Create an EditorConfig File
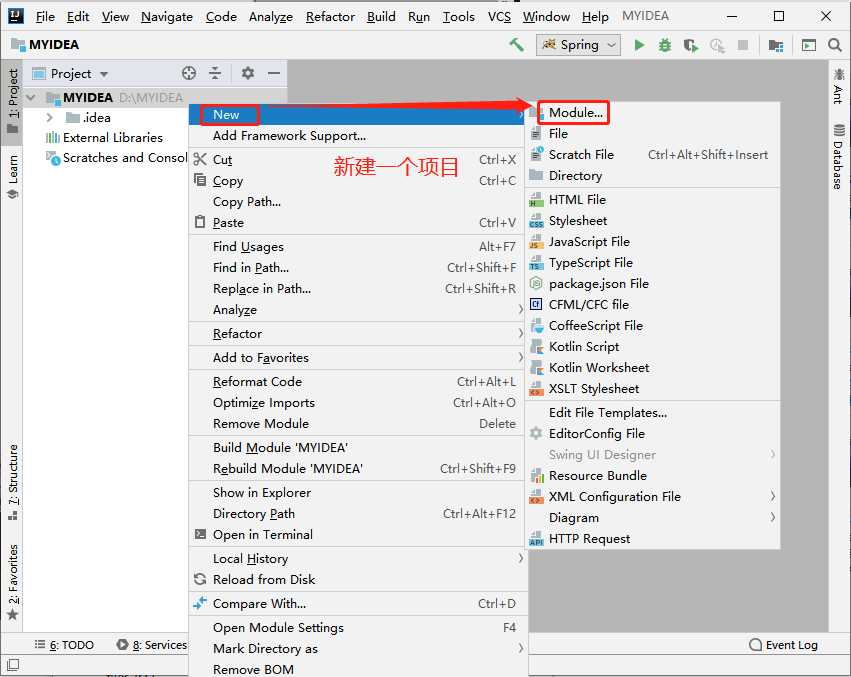 coord(653,434)
